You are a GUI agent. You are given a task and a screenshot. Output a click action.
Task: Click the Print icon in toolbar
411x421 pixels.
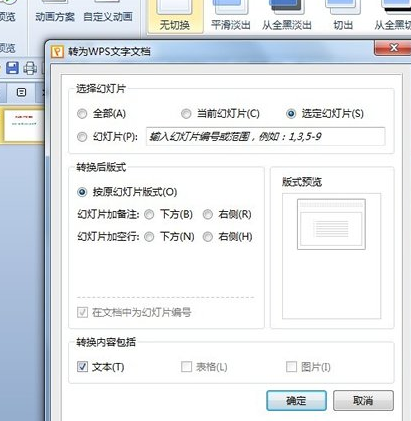[x=30, y=68]
